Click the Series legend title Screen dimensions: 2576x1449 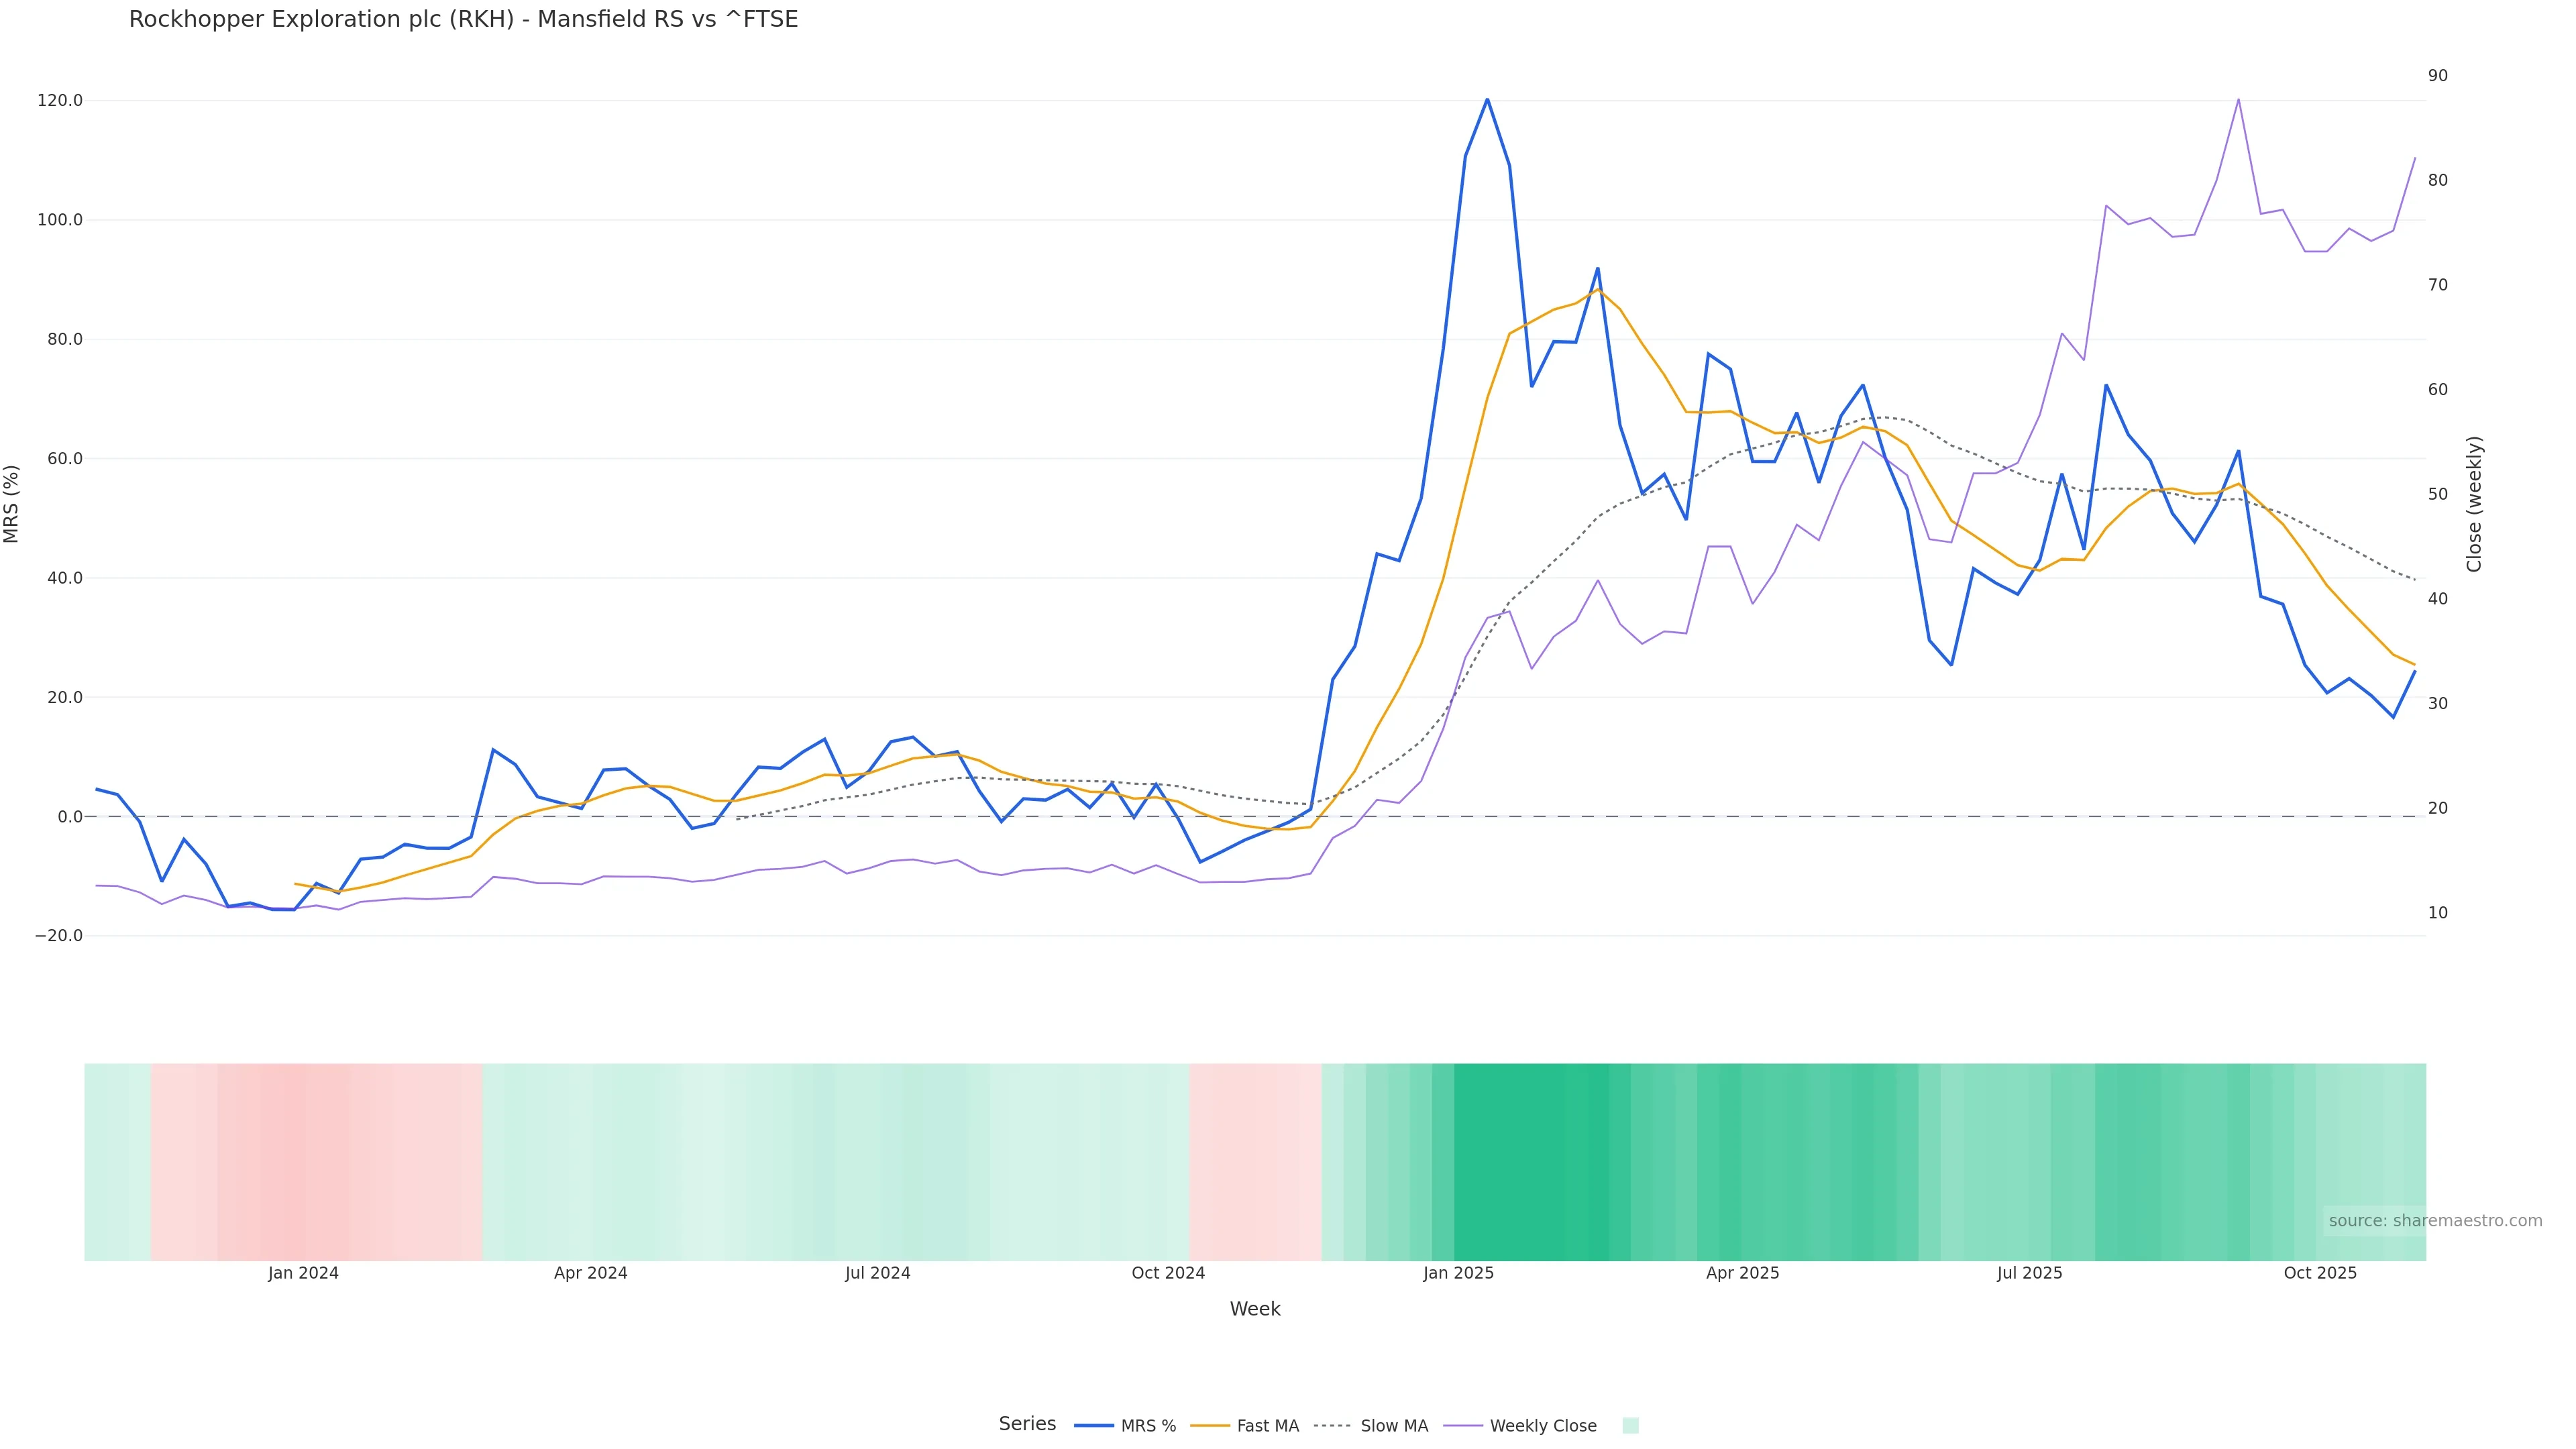1027,1424
